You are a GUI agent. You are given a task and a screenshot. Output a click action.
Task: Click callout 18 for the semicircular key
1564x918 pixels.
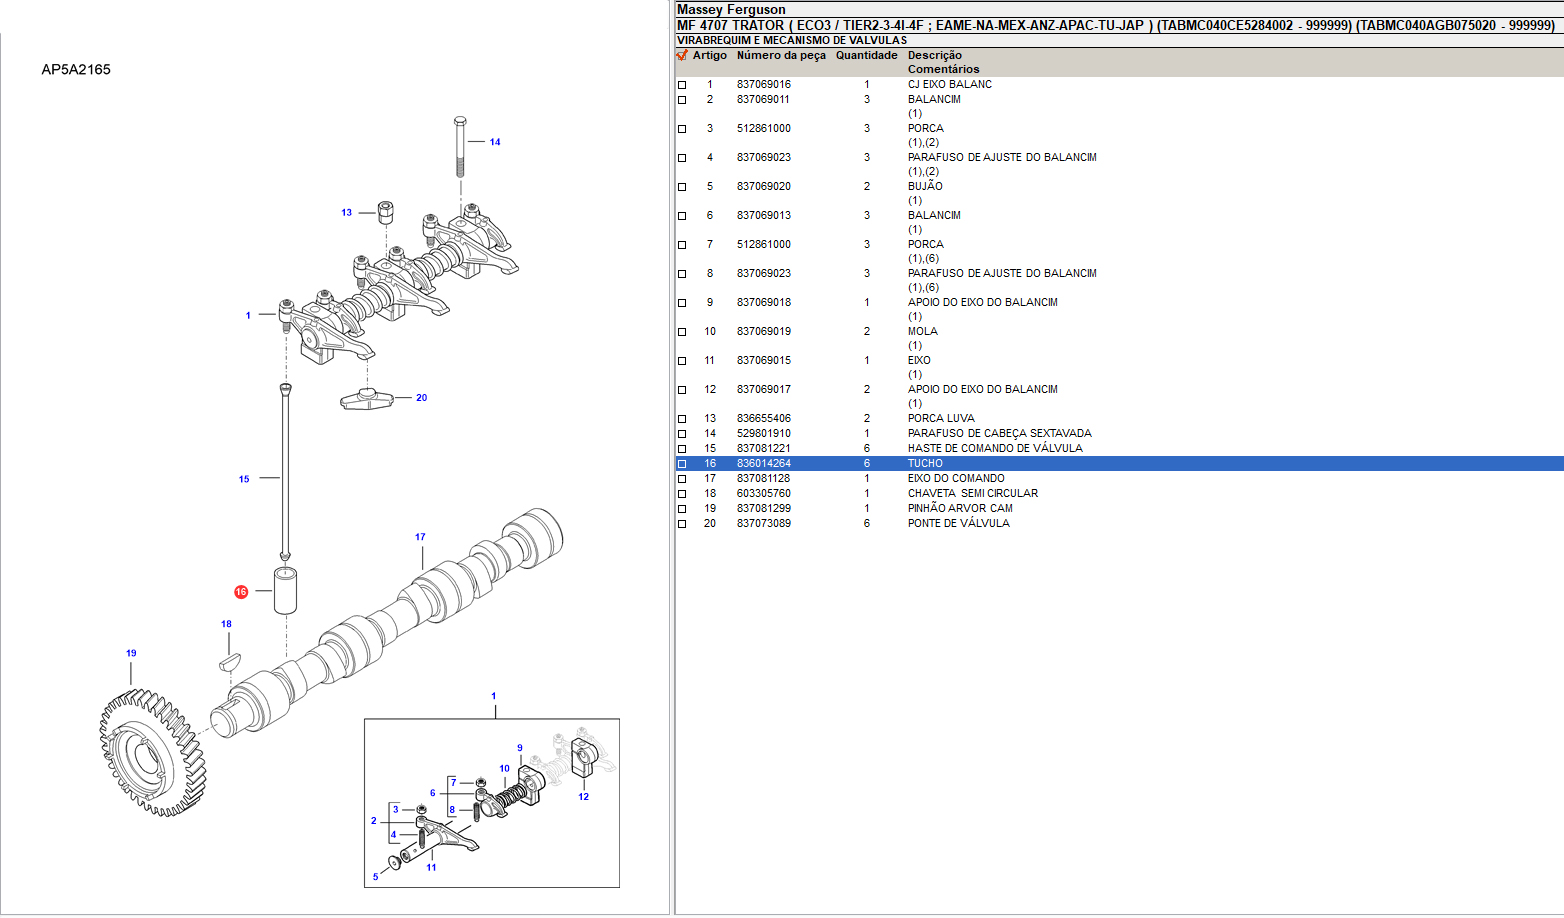(x=226, y=624)
